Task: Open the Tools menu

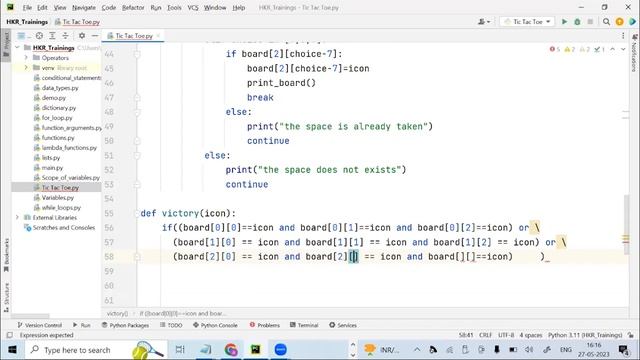Action: click(174, 7)
